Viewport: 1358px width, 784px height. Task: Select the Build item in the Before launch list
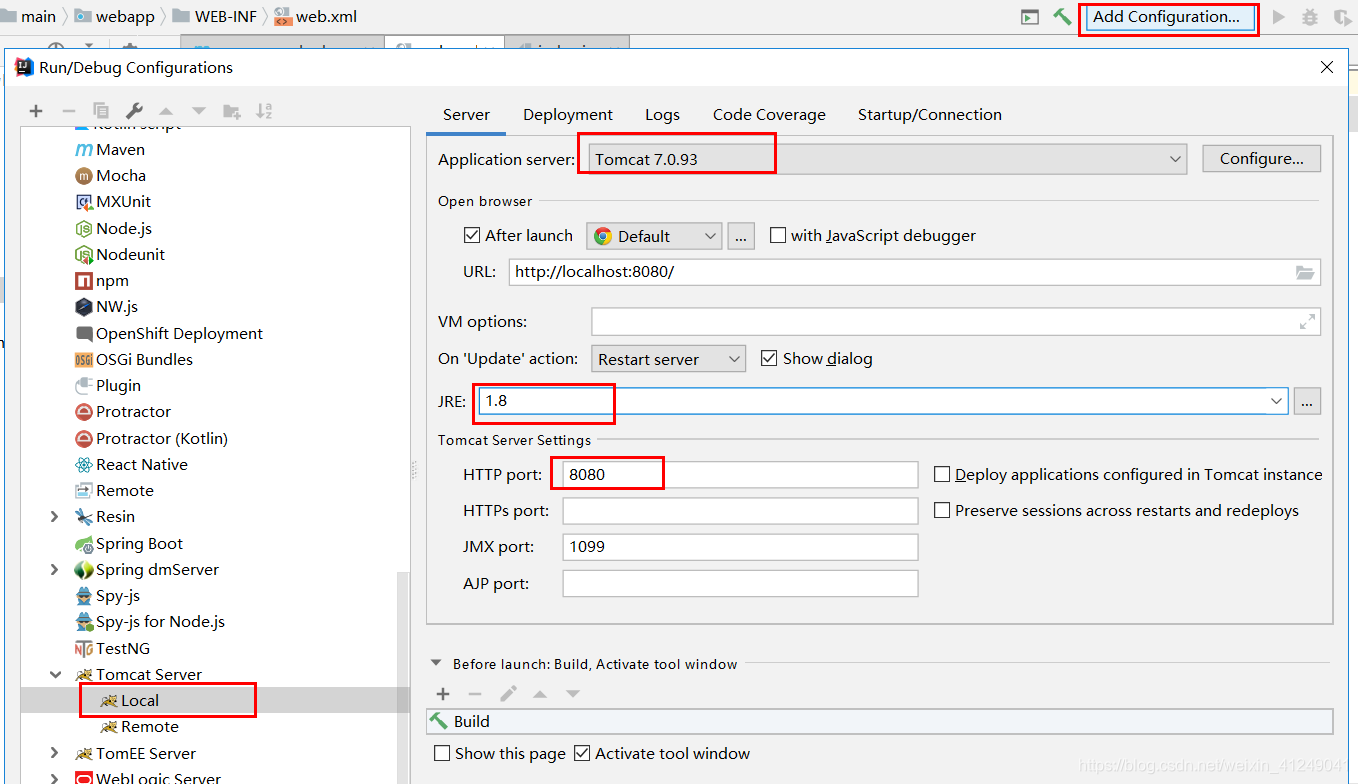coord(880,722)
